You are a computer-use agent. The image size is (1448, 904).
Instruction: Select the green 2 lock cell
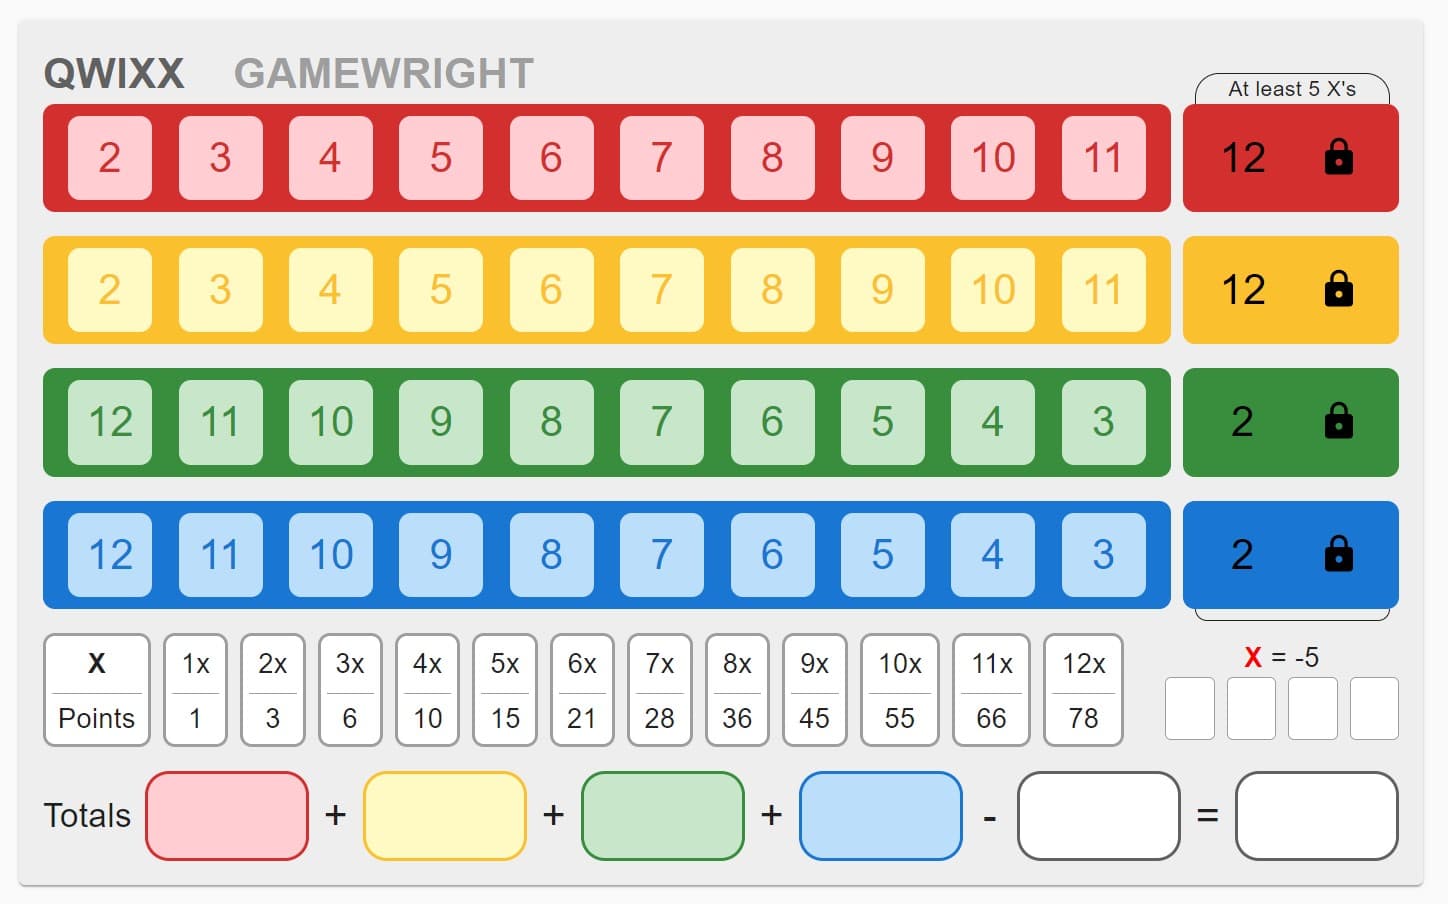coord(1291,421)
